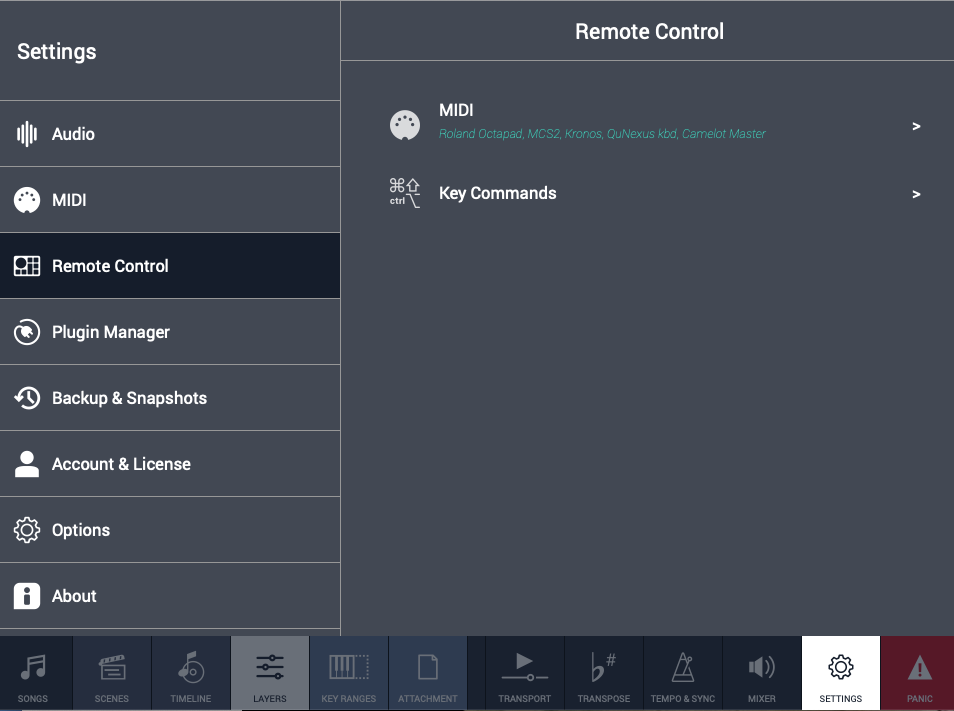Open the Account & License page
Viewport: 954px width, 711px height.
click(120, 463)
